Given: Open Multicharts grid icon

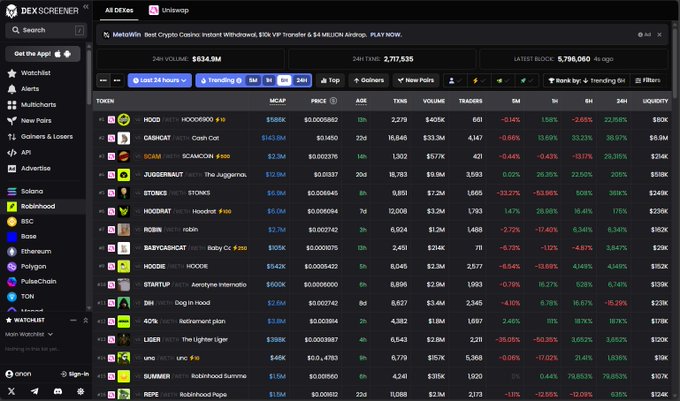Looking at the screenshot, I should pos(12,105).
